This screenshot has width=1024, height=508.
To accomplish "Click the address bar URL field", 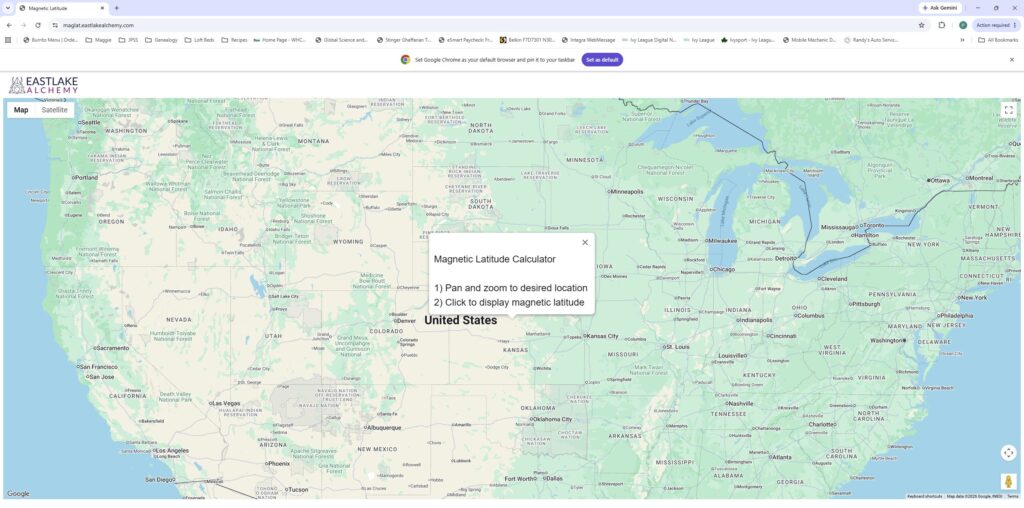I will (x=483, y=25).
